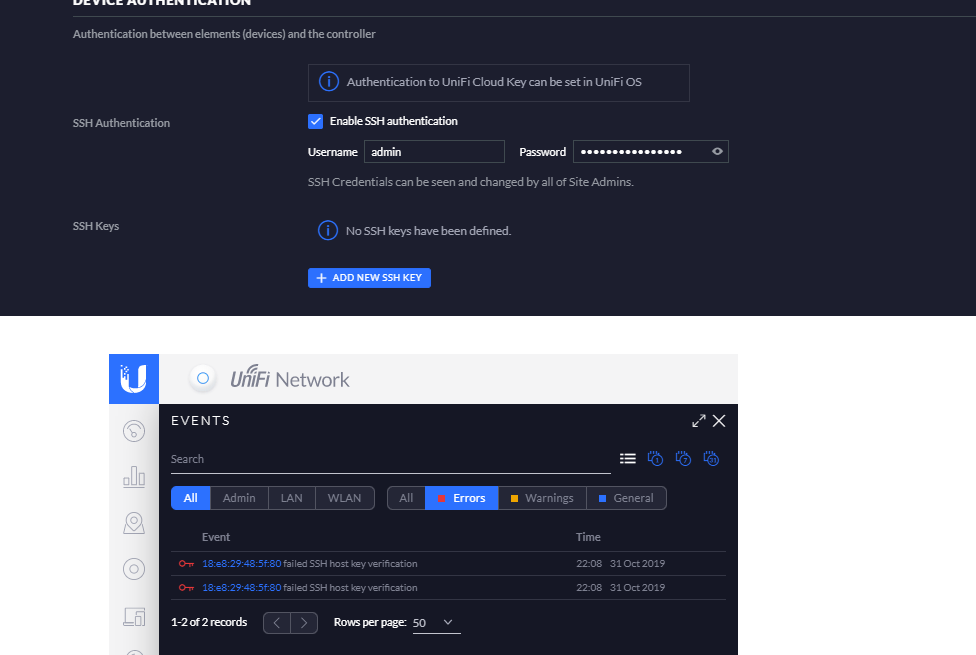Open the Clients icon in the sidebar
The height and width of the screenshot is (655, 976).
(x=134, y=616)
